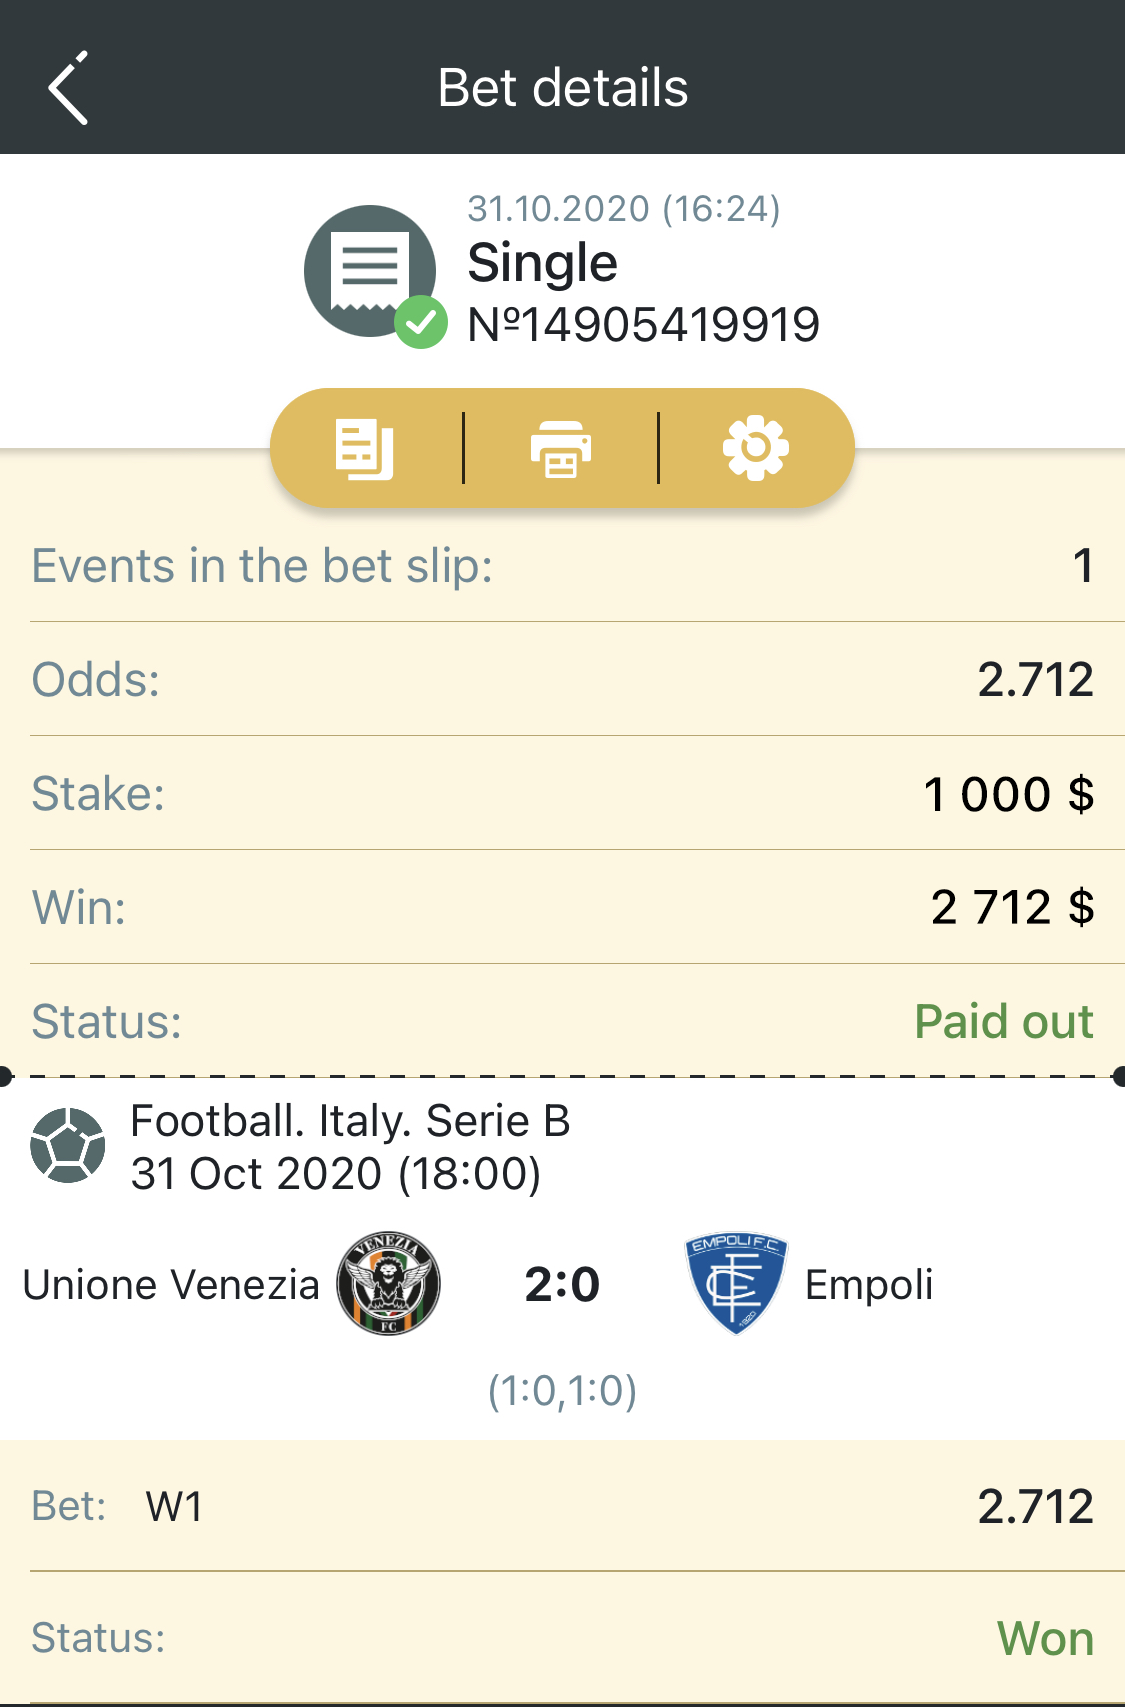The width and height of the screenshot is (1125, 1707).
Task: Tap the football sport icon
Action: (x=67, y=1146)
